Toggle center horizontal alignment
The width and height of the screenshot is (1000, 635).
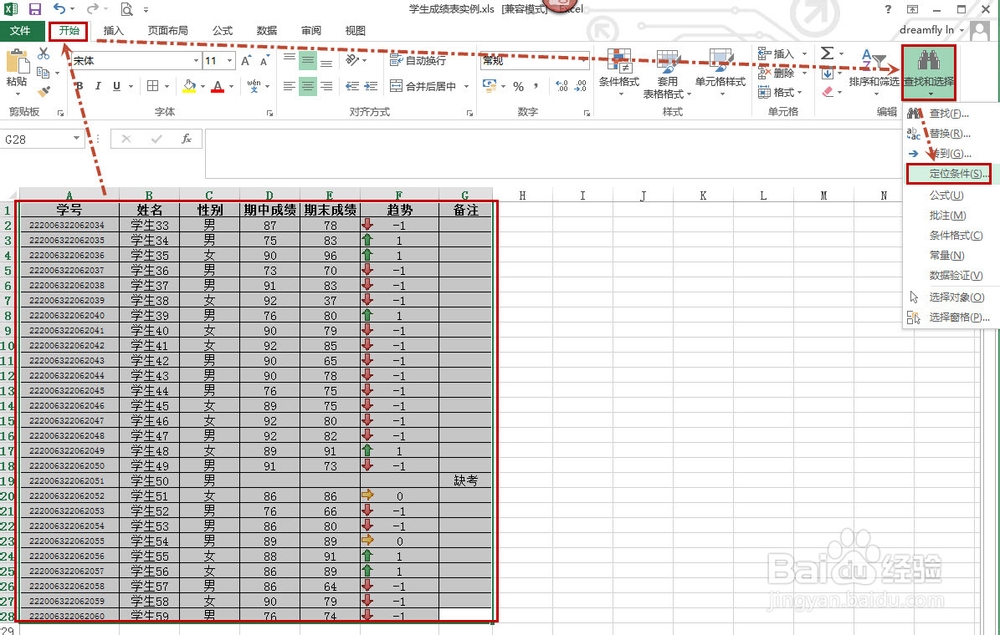(308, 86)
